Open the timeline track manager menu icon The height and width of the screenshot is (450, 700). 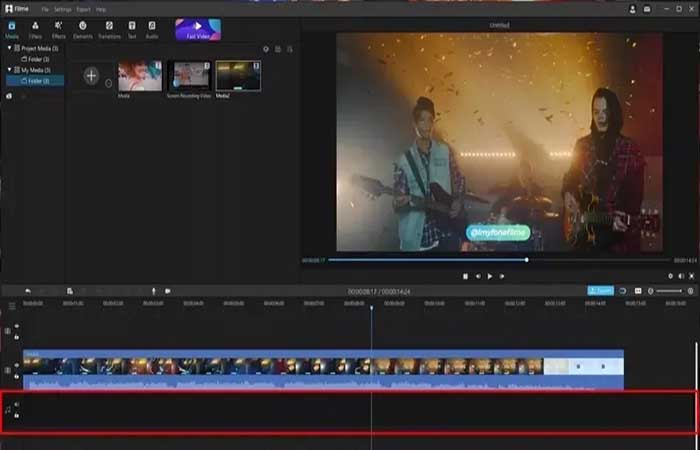pyautogui.click(x=12, y=306)
